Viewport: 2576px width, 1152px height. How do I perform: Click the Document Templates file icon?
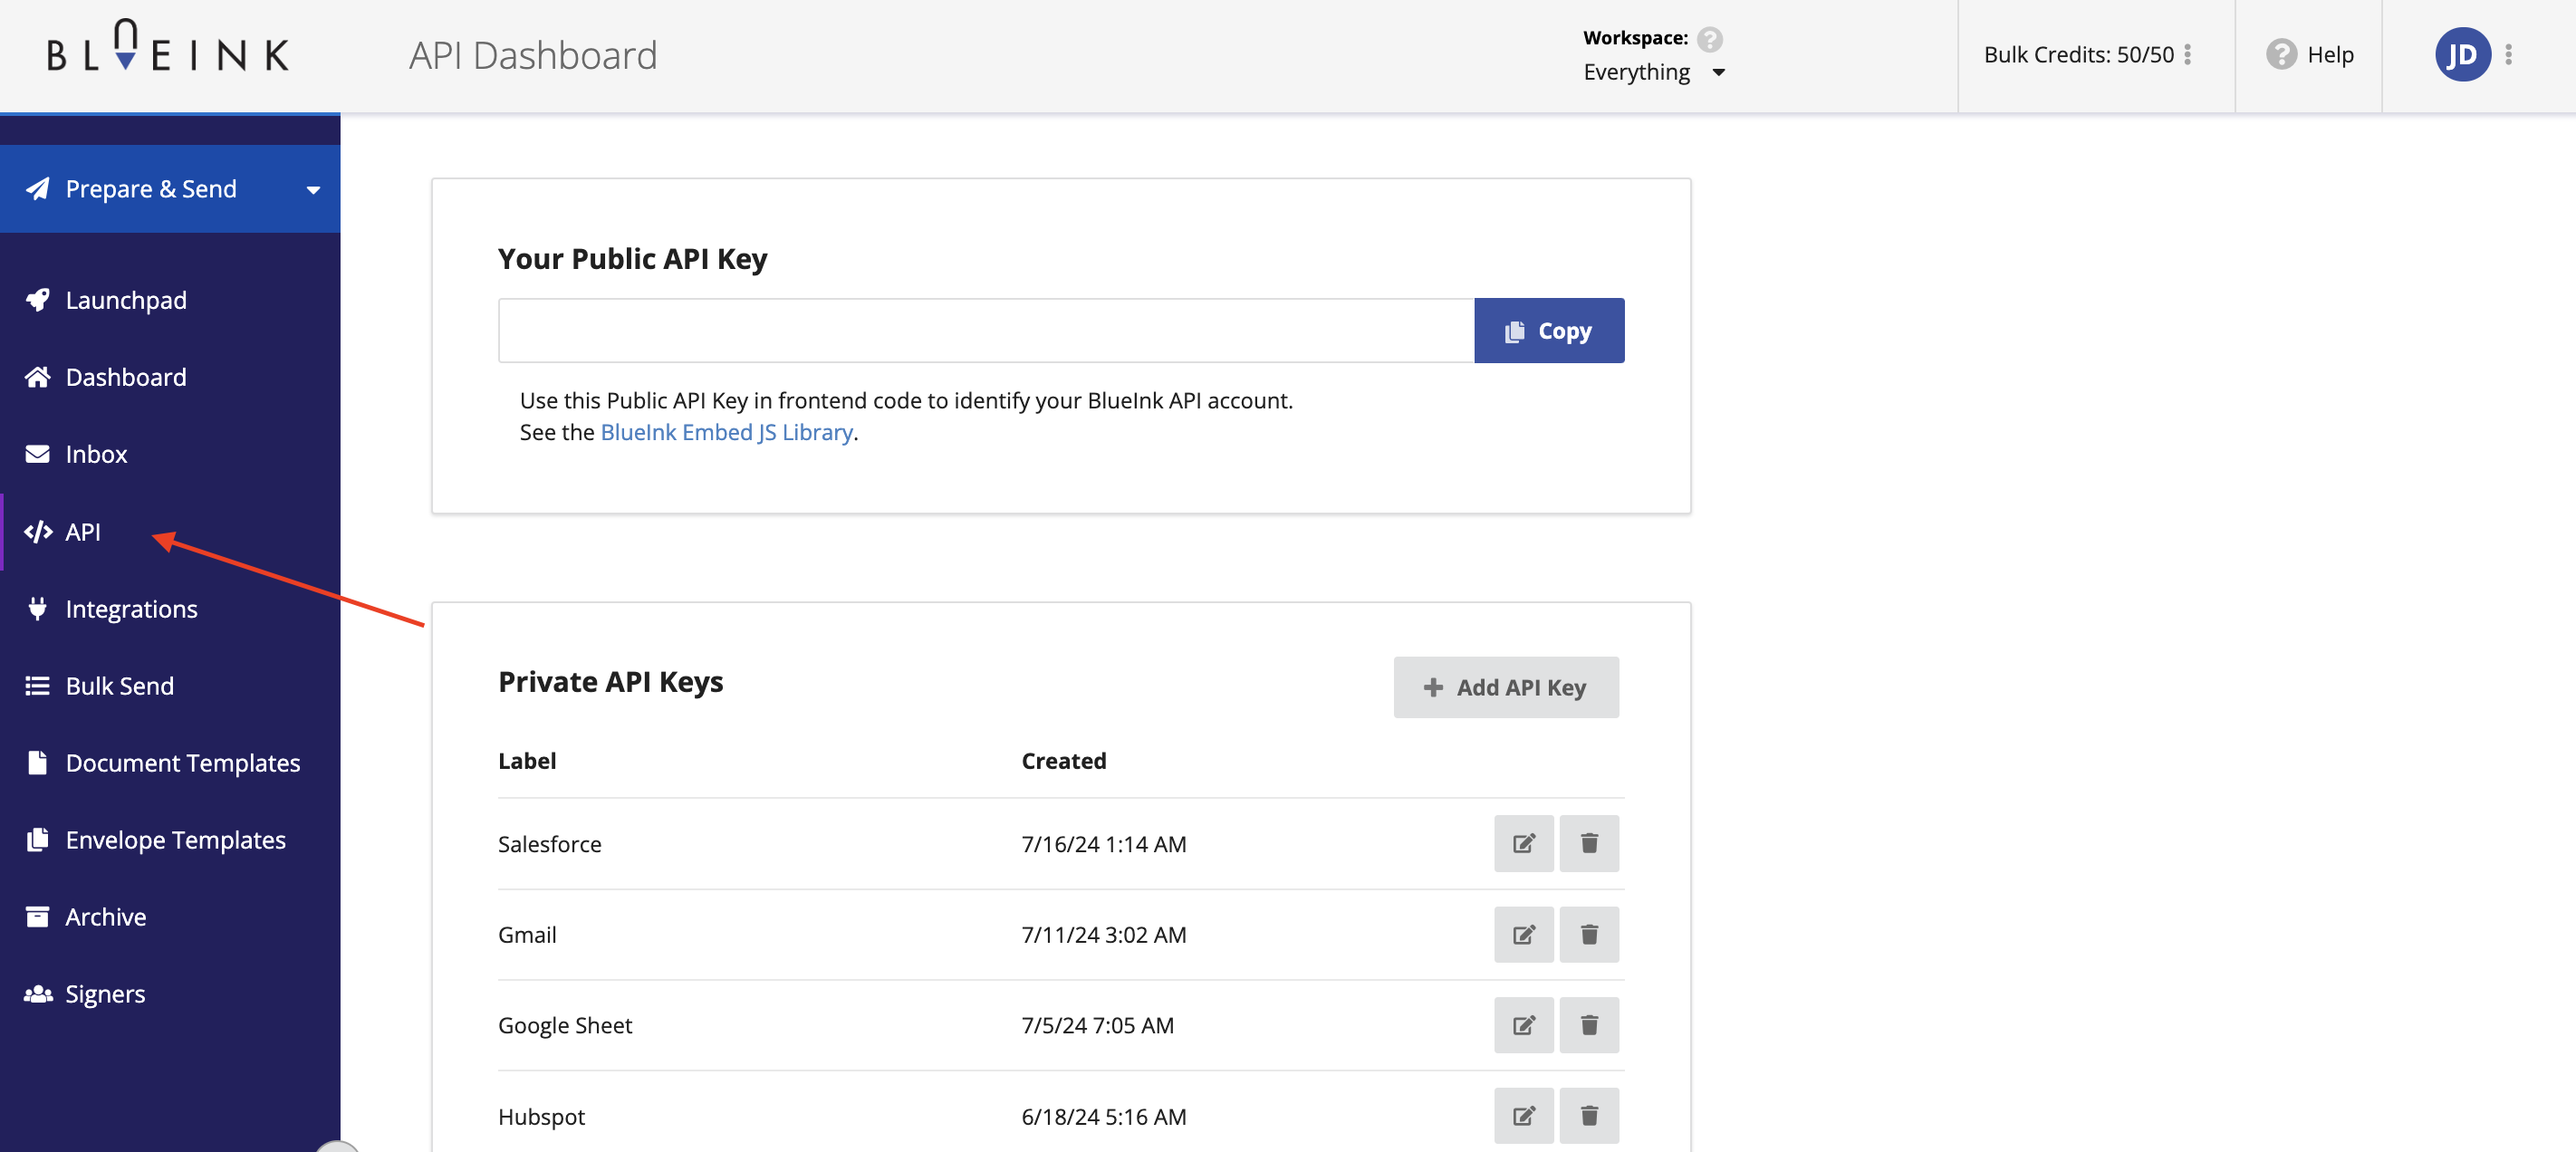[x=38, y=763]
